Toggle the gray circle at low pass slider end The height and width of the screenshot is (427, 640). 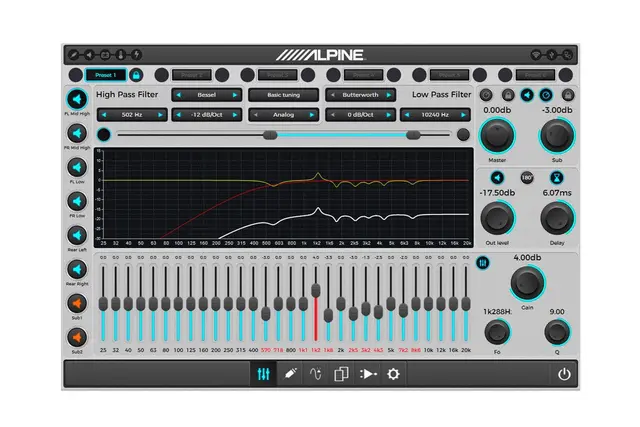point(463,134)
